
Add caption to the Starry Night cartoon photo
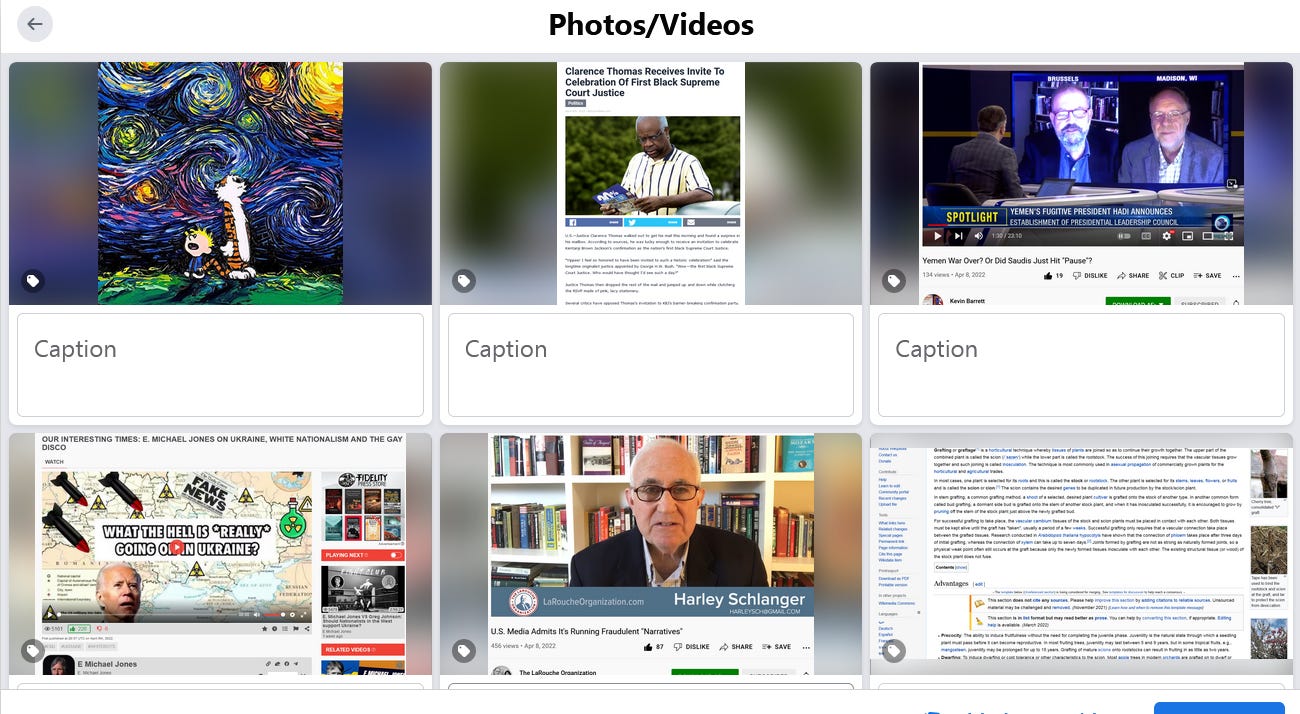[x=220, y=365]
